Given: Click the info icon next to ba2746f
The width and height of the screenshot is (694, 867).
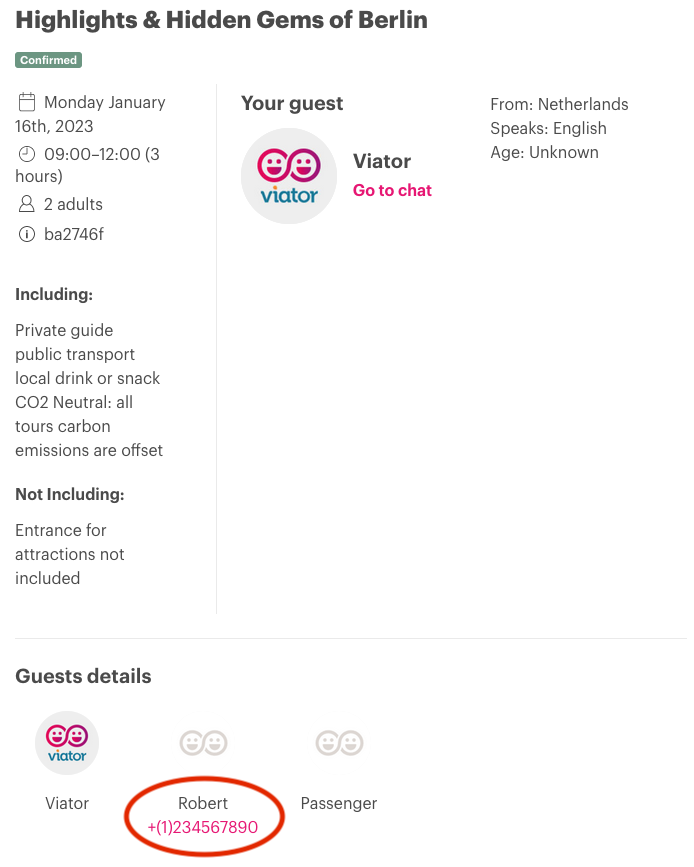Looking at the screenshot, I should pyautogui.click(x=27, y=234).
